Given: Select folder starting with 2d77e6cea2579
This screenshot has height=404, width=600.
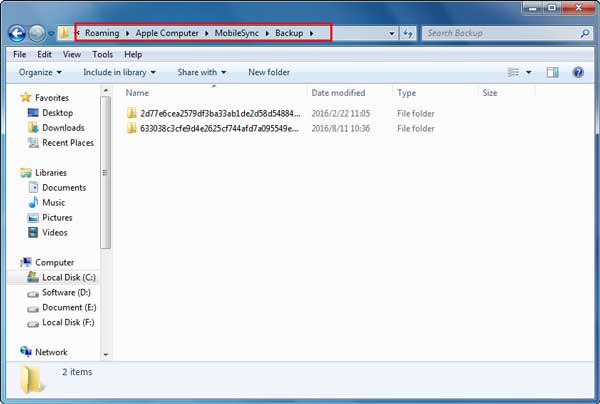Looking at the screenshot, I should pos(220,114).
